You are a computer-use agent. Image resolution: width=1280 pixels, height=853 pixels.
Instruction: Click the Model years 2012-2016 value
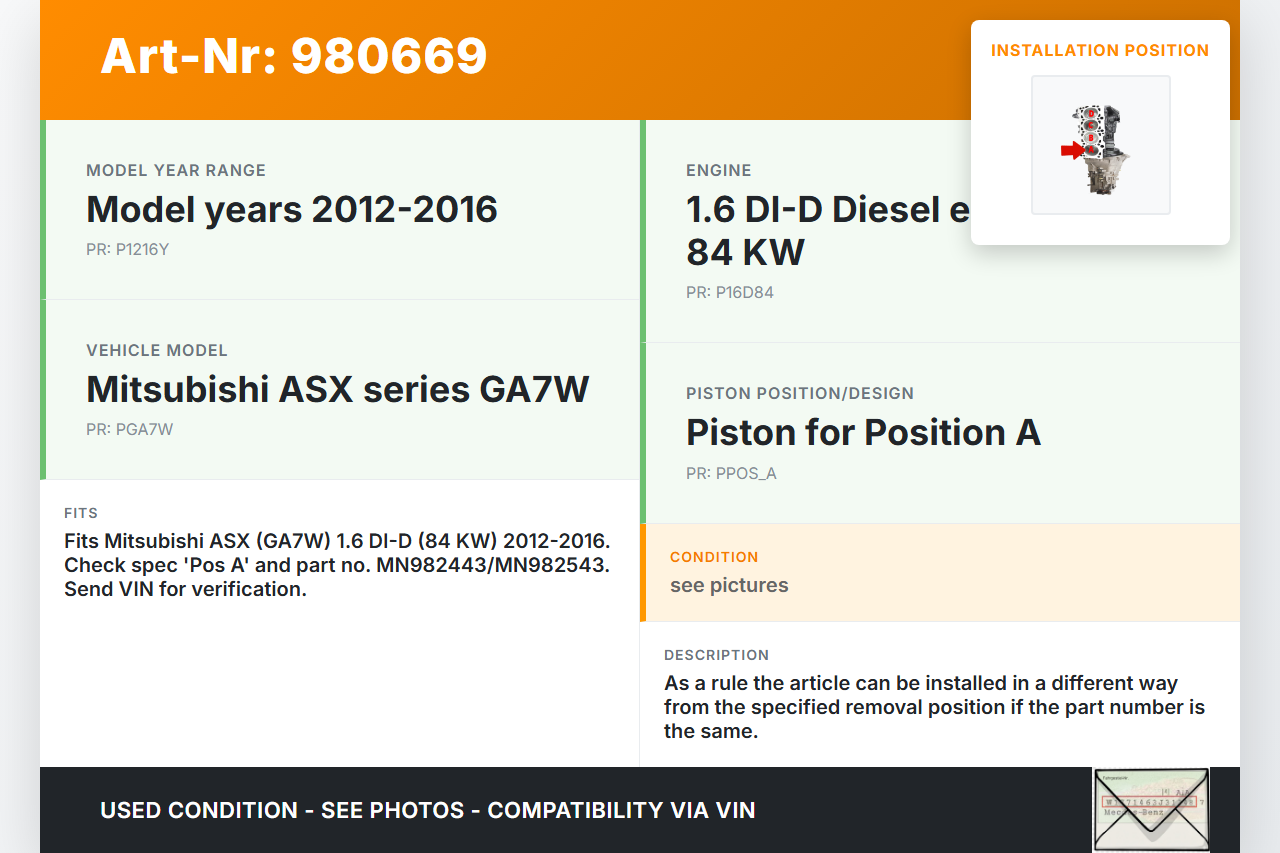pos(292,210)
